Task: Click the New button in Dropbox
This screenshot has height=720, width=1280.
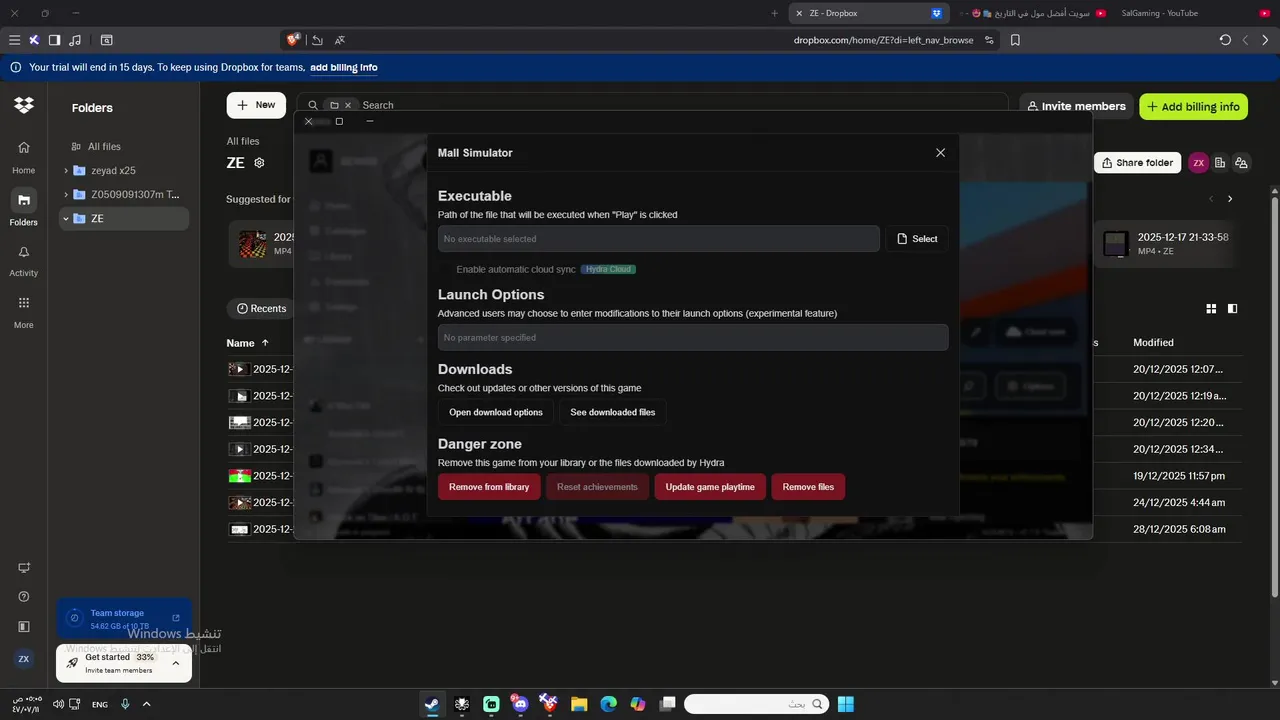Action: [256, 105]
